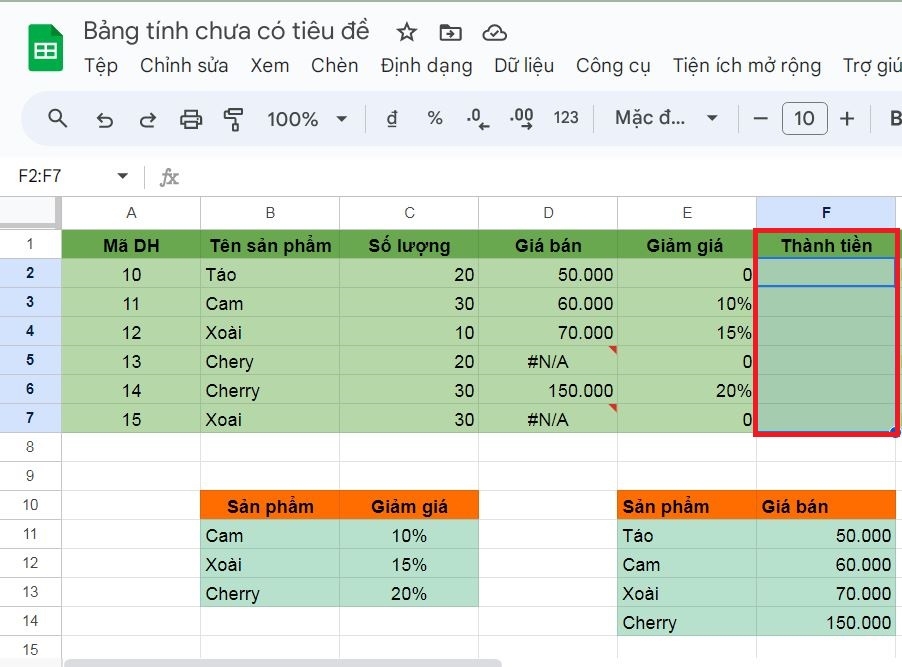Open the Chèn menu

click(334, 66)
